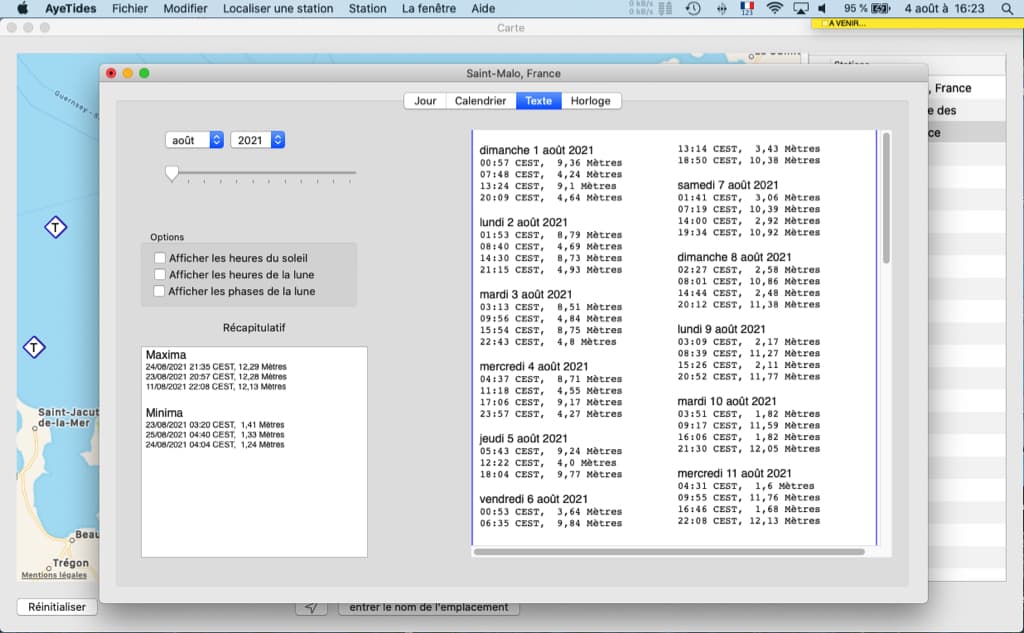Click the location arrow button in the Carte window
The image size is (1024, 633).
[312, 608]
